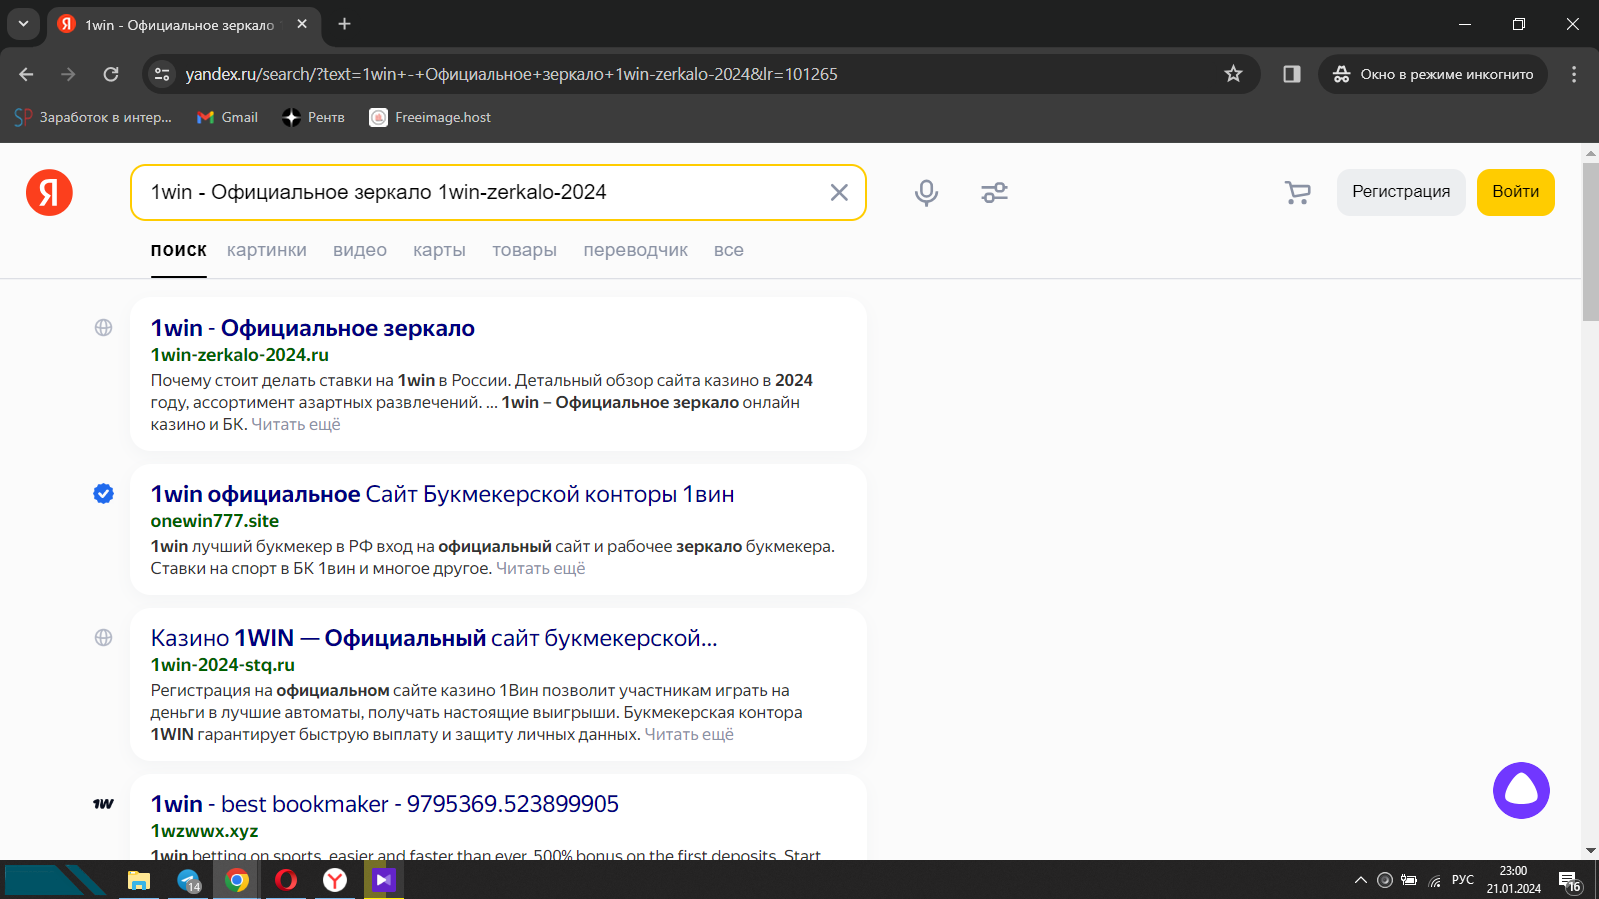
Task: Switch РУС keyboard language indicator
Action: [1463, 880]
